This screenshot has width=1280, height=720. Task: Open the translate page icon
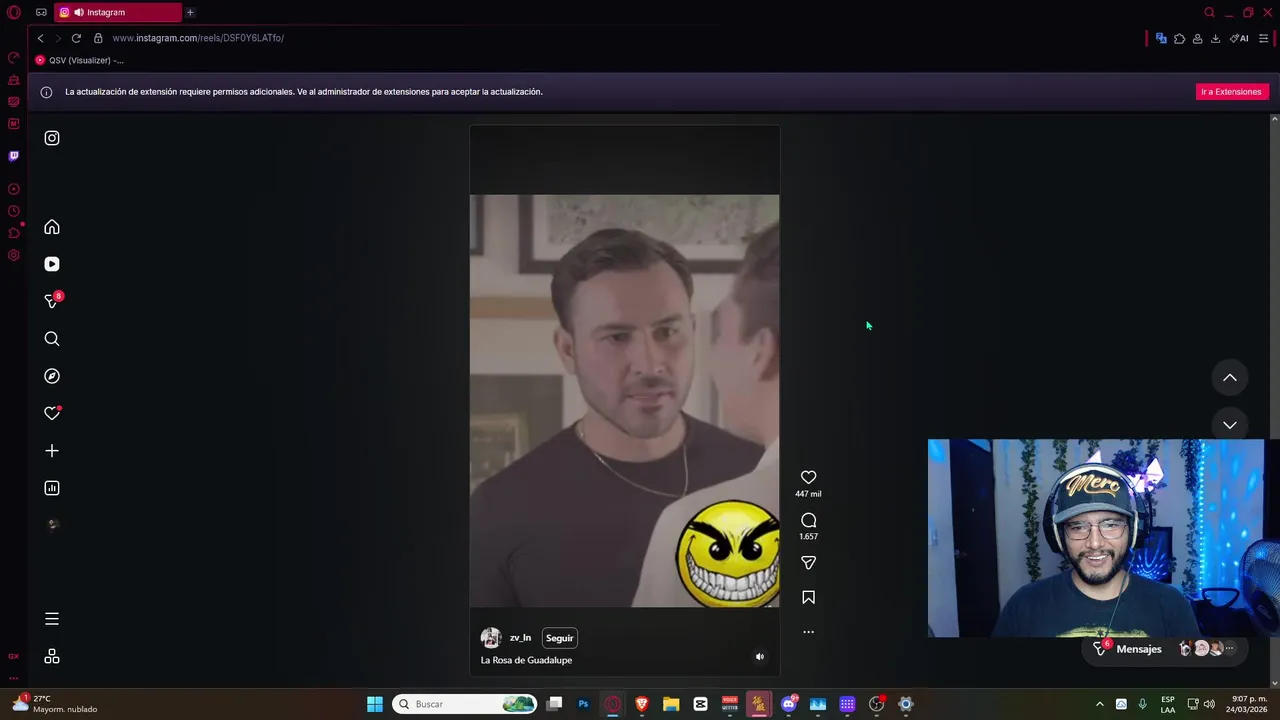[x=1161, y=38]
